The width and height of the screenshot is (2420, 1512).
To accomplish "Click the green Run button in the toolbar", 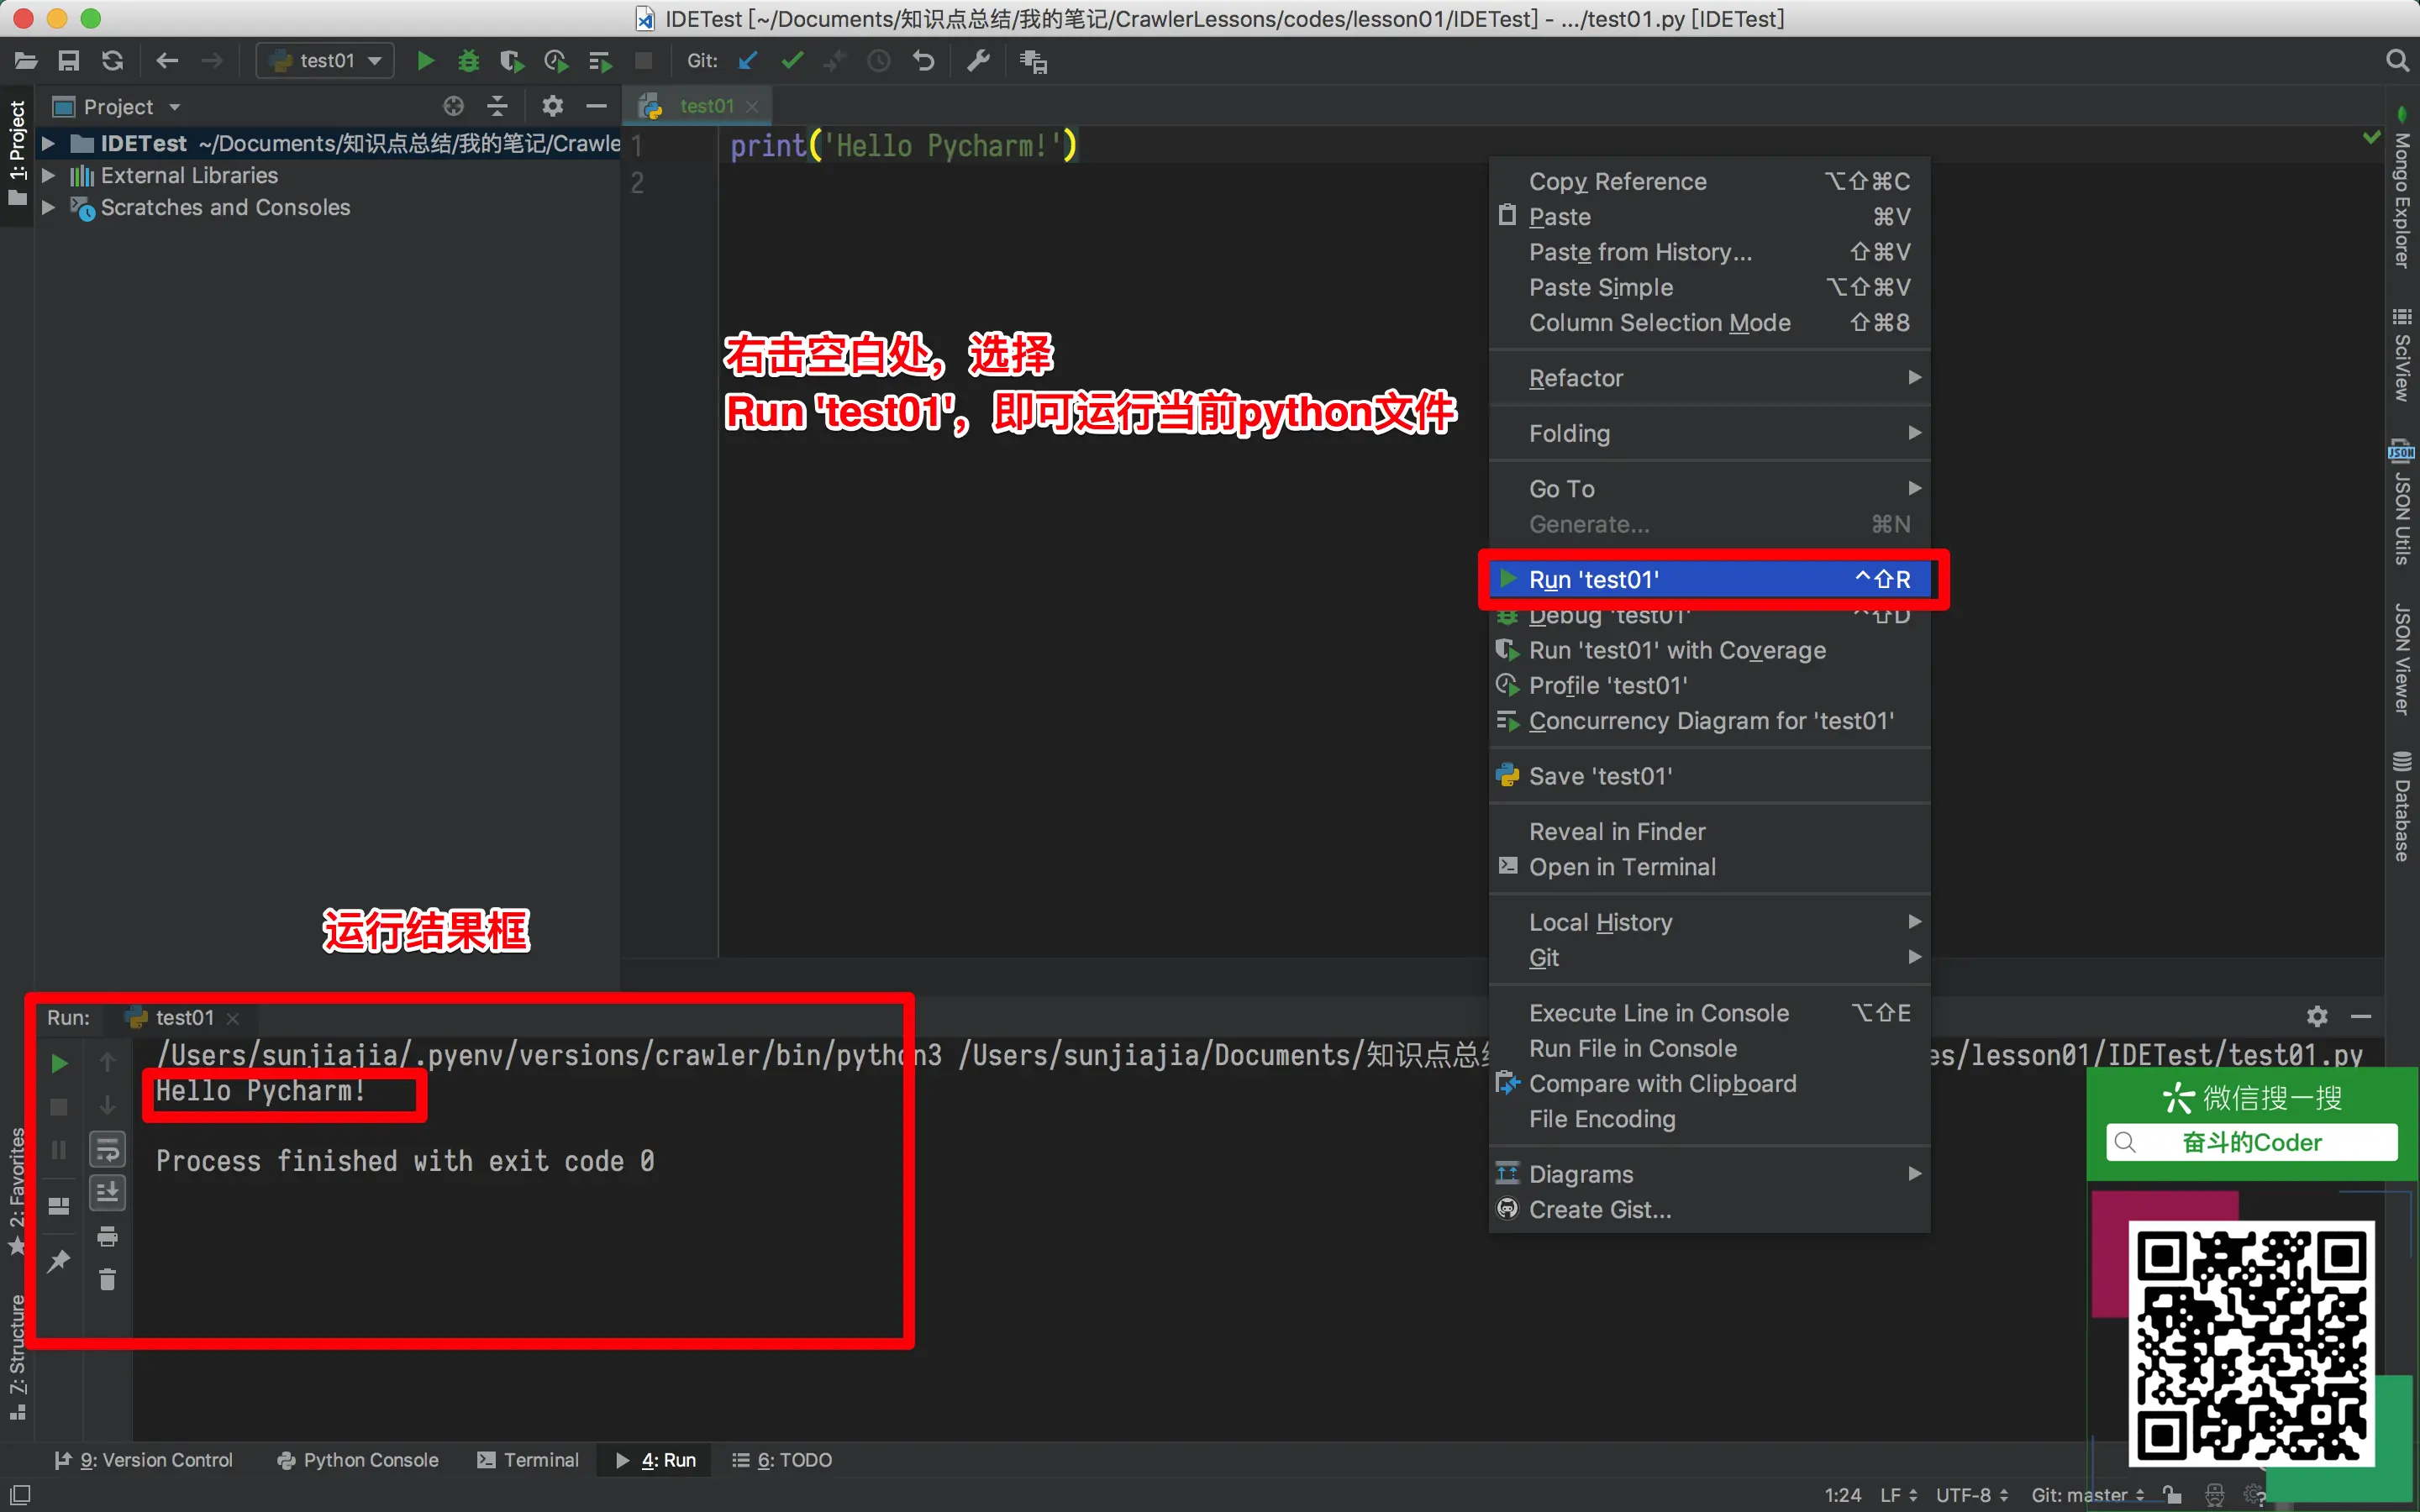I will point(425,61).
